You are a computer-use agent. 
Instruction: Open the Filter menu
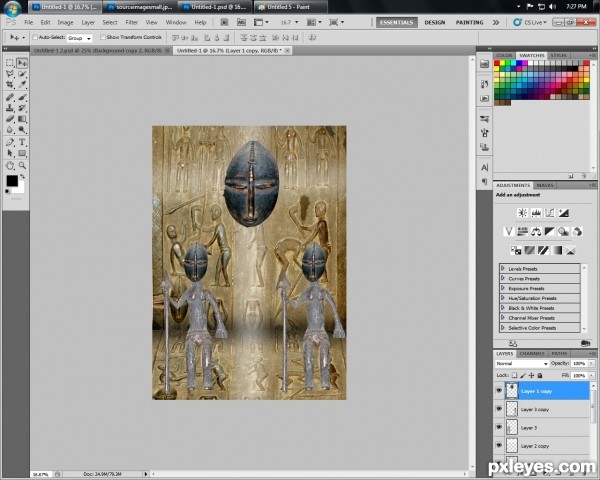pos(131,22)
